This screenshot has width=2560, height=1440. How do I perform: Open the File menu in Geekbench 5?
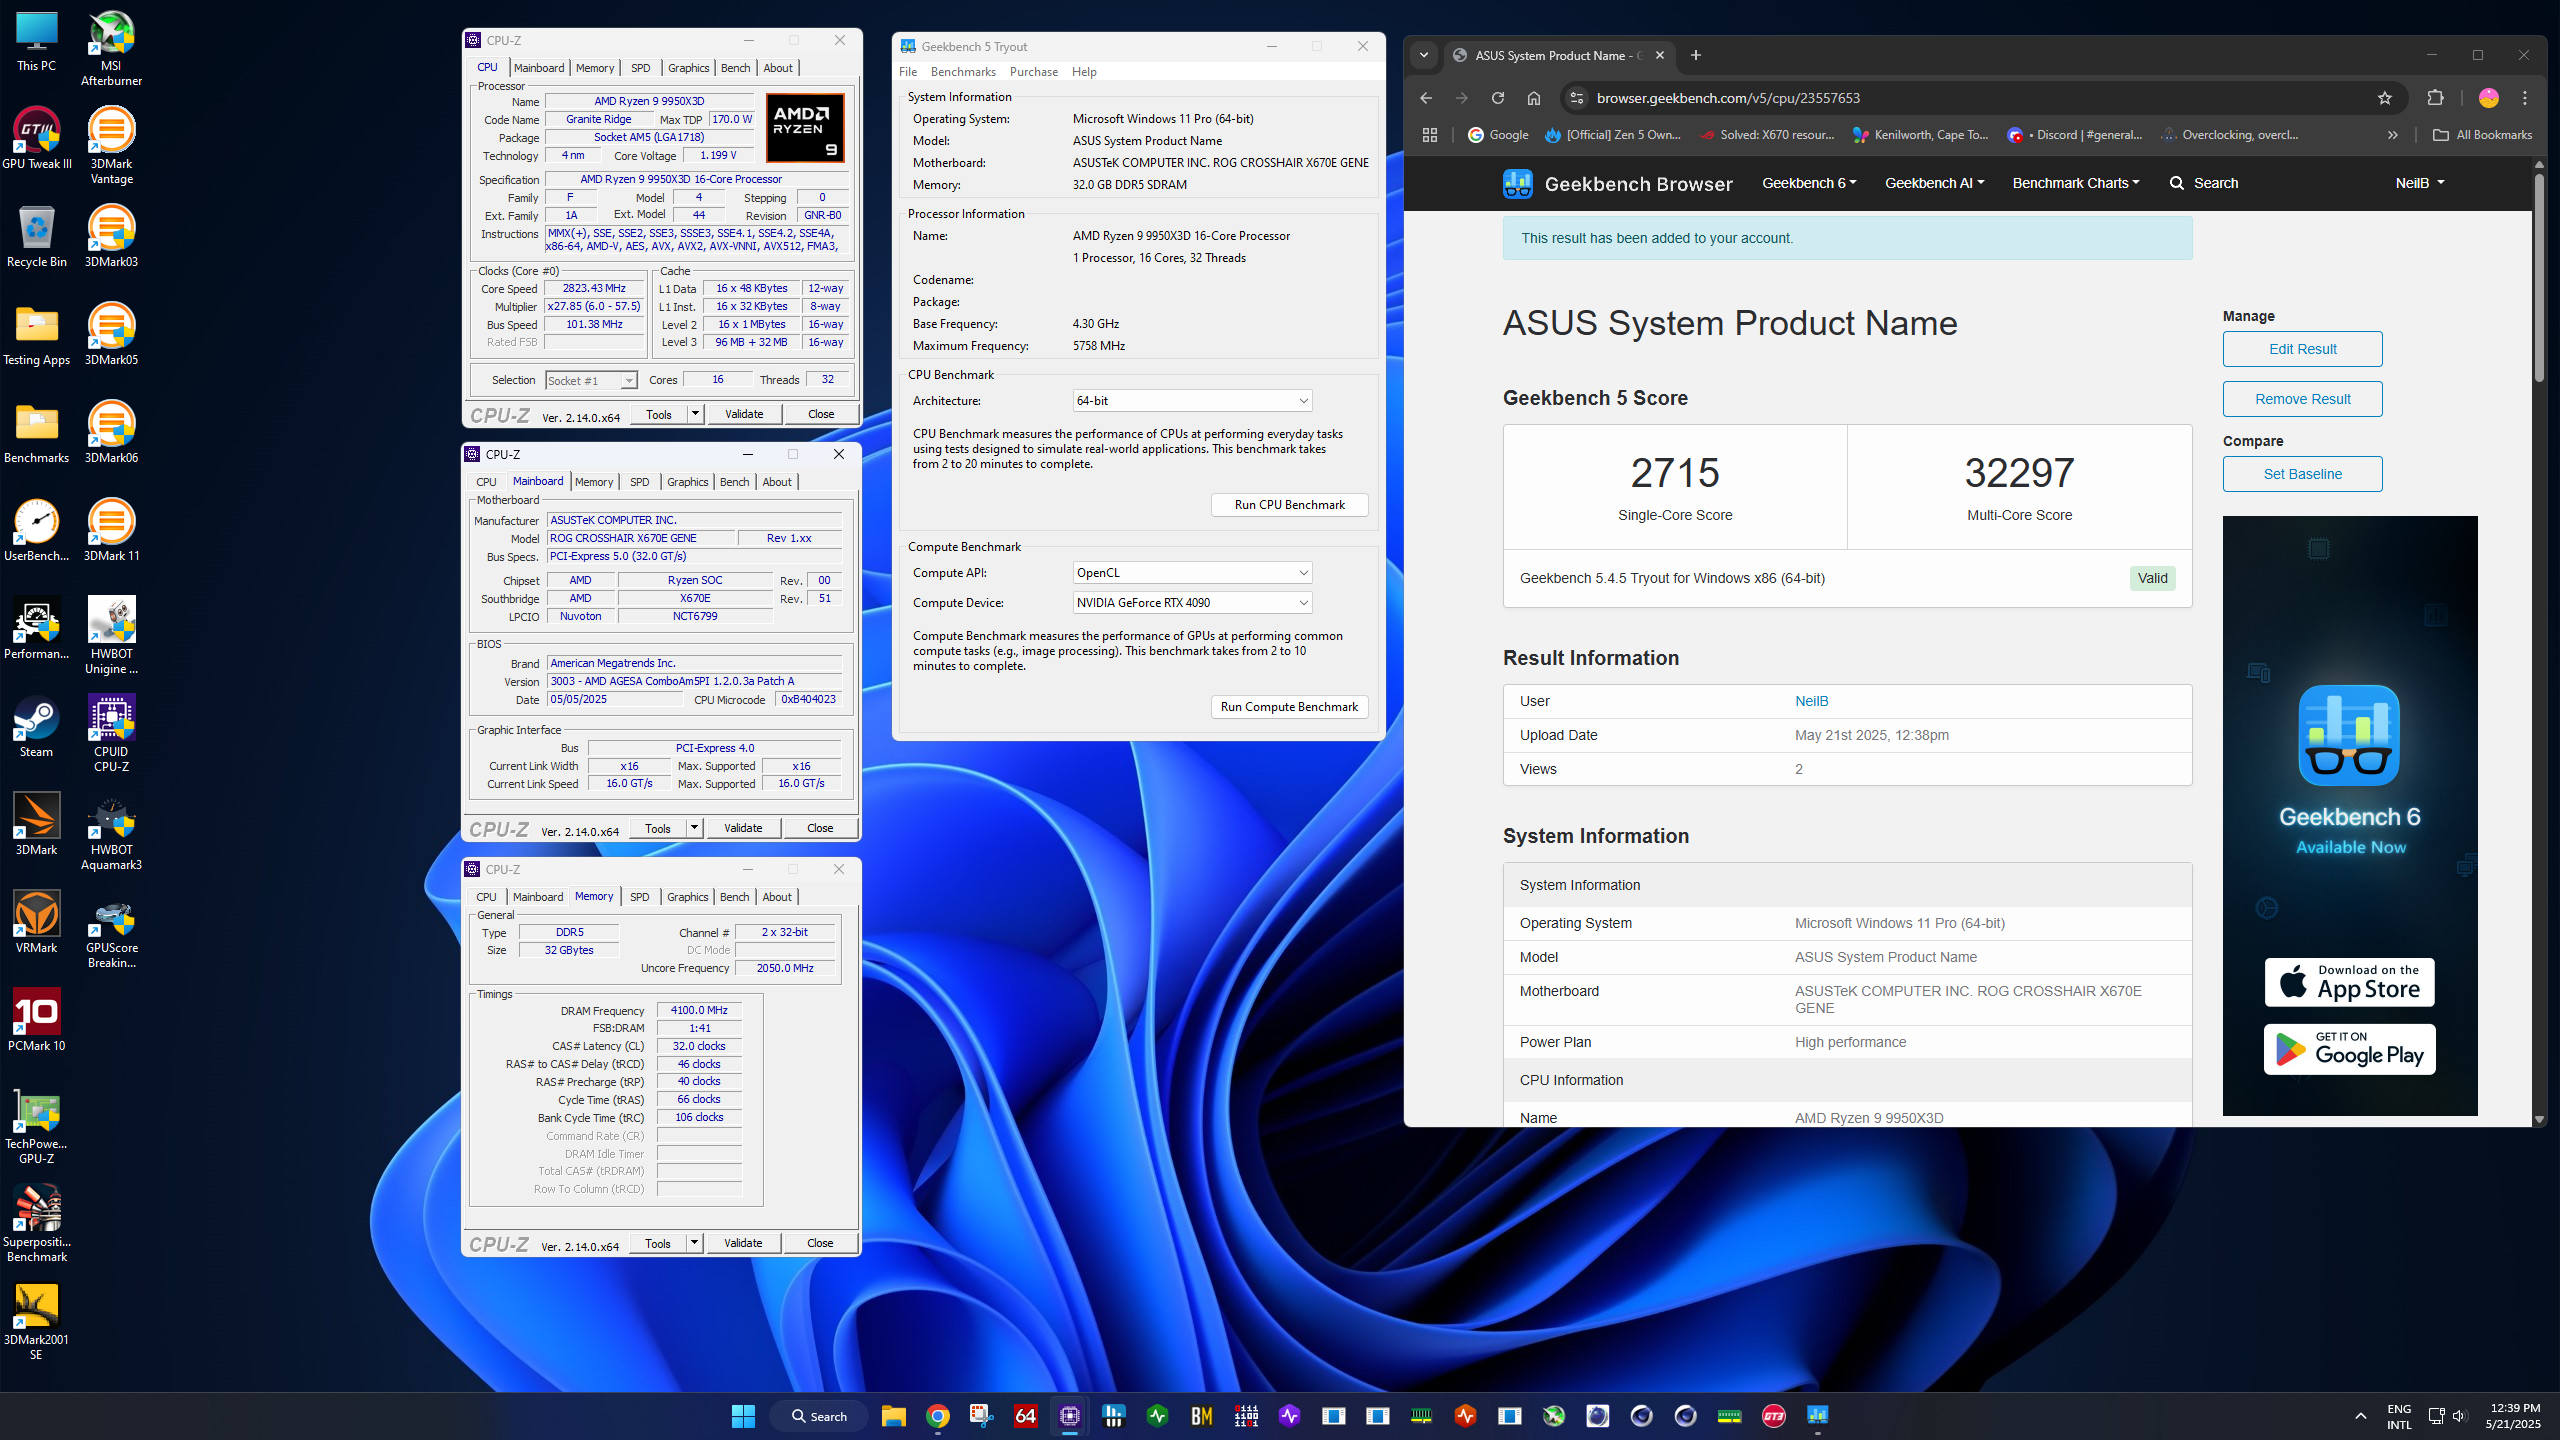tap(908, 72)
